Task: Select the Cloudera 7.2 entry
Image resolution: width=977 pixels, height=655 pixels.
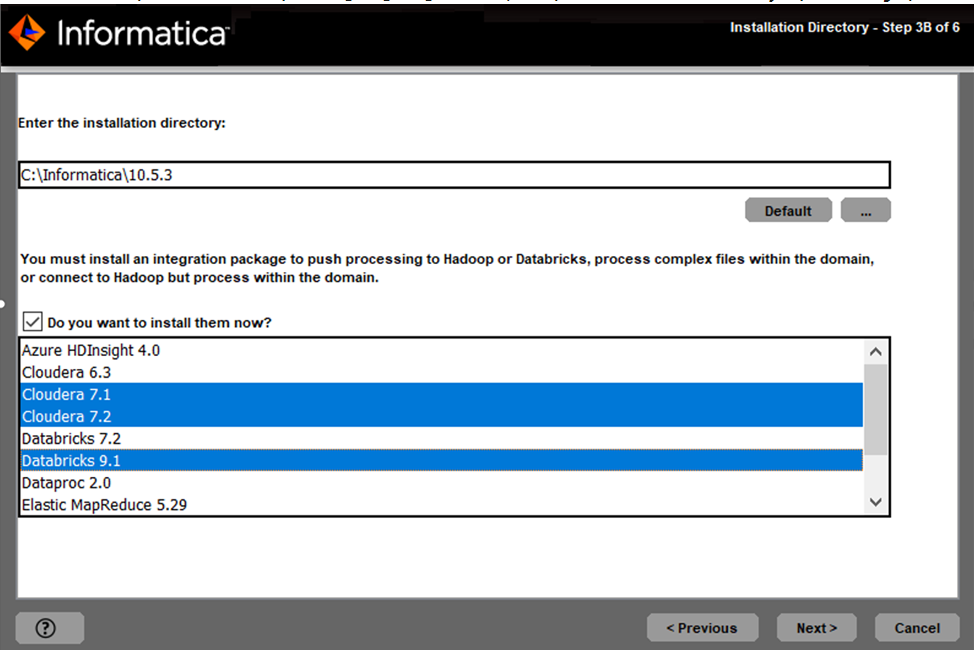Action: [x=442, y=416]
